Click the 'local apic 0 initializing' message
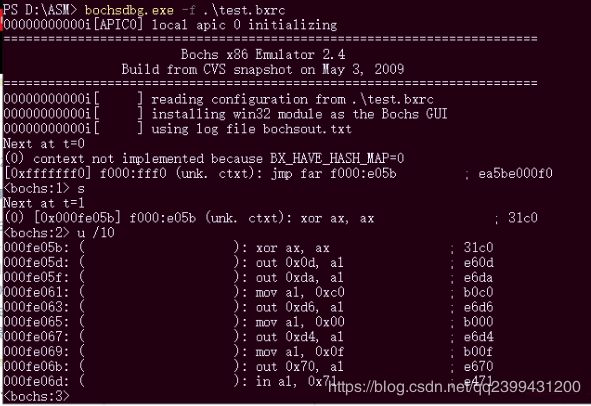 [244, 25]
